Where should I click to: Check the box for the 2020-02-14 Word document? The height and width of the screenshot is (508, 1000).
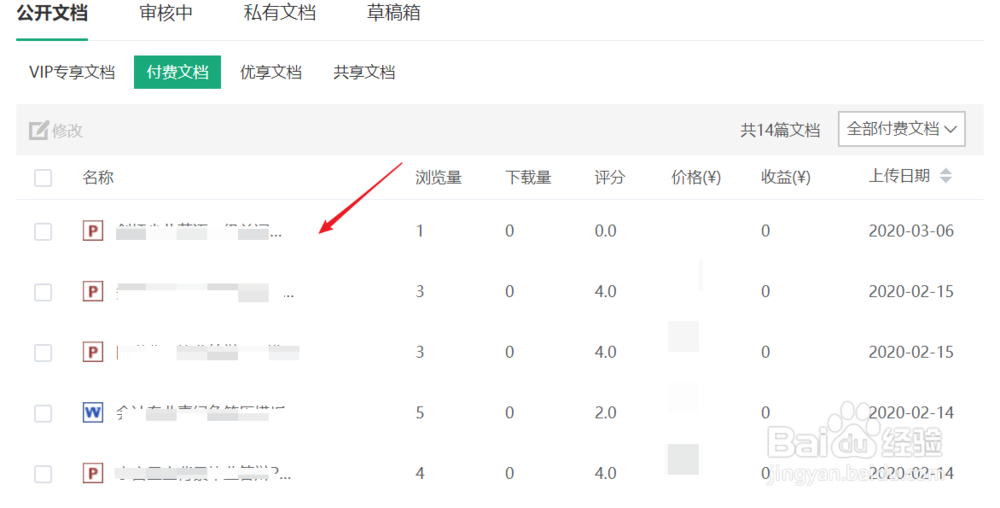(x=43, y=413)
